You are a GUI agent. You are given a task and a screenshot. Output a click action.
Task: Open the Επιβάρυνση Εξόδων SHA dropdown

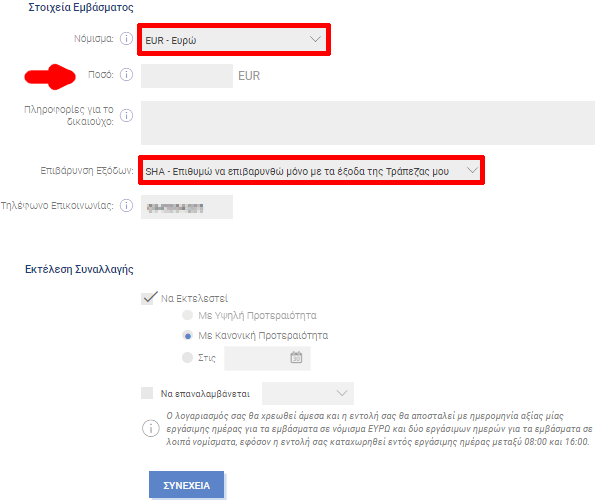(x=311, y=170)
